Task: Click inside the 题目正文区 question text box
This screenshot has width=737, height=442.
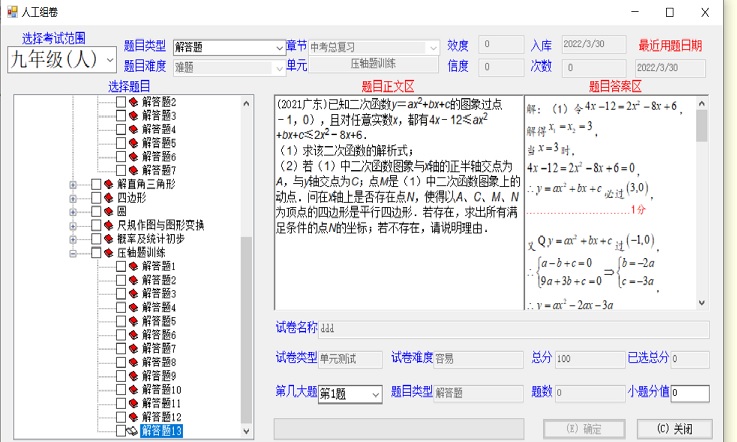Action: coord(399,203)
